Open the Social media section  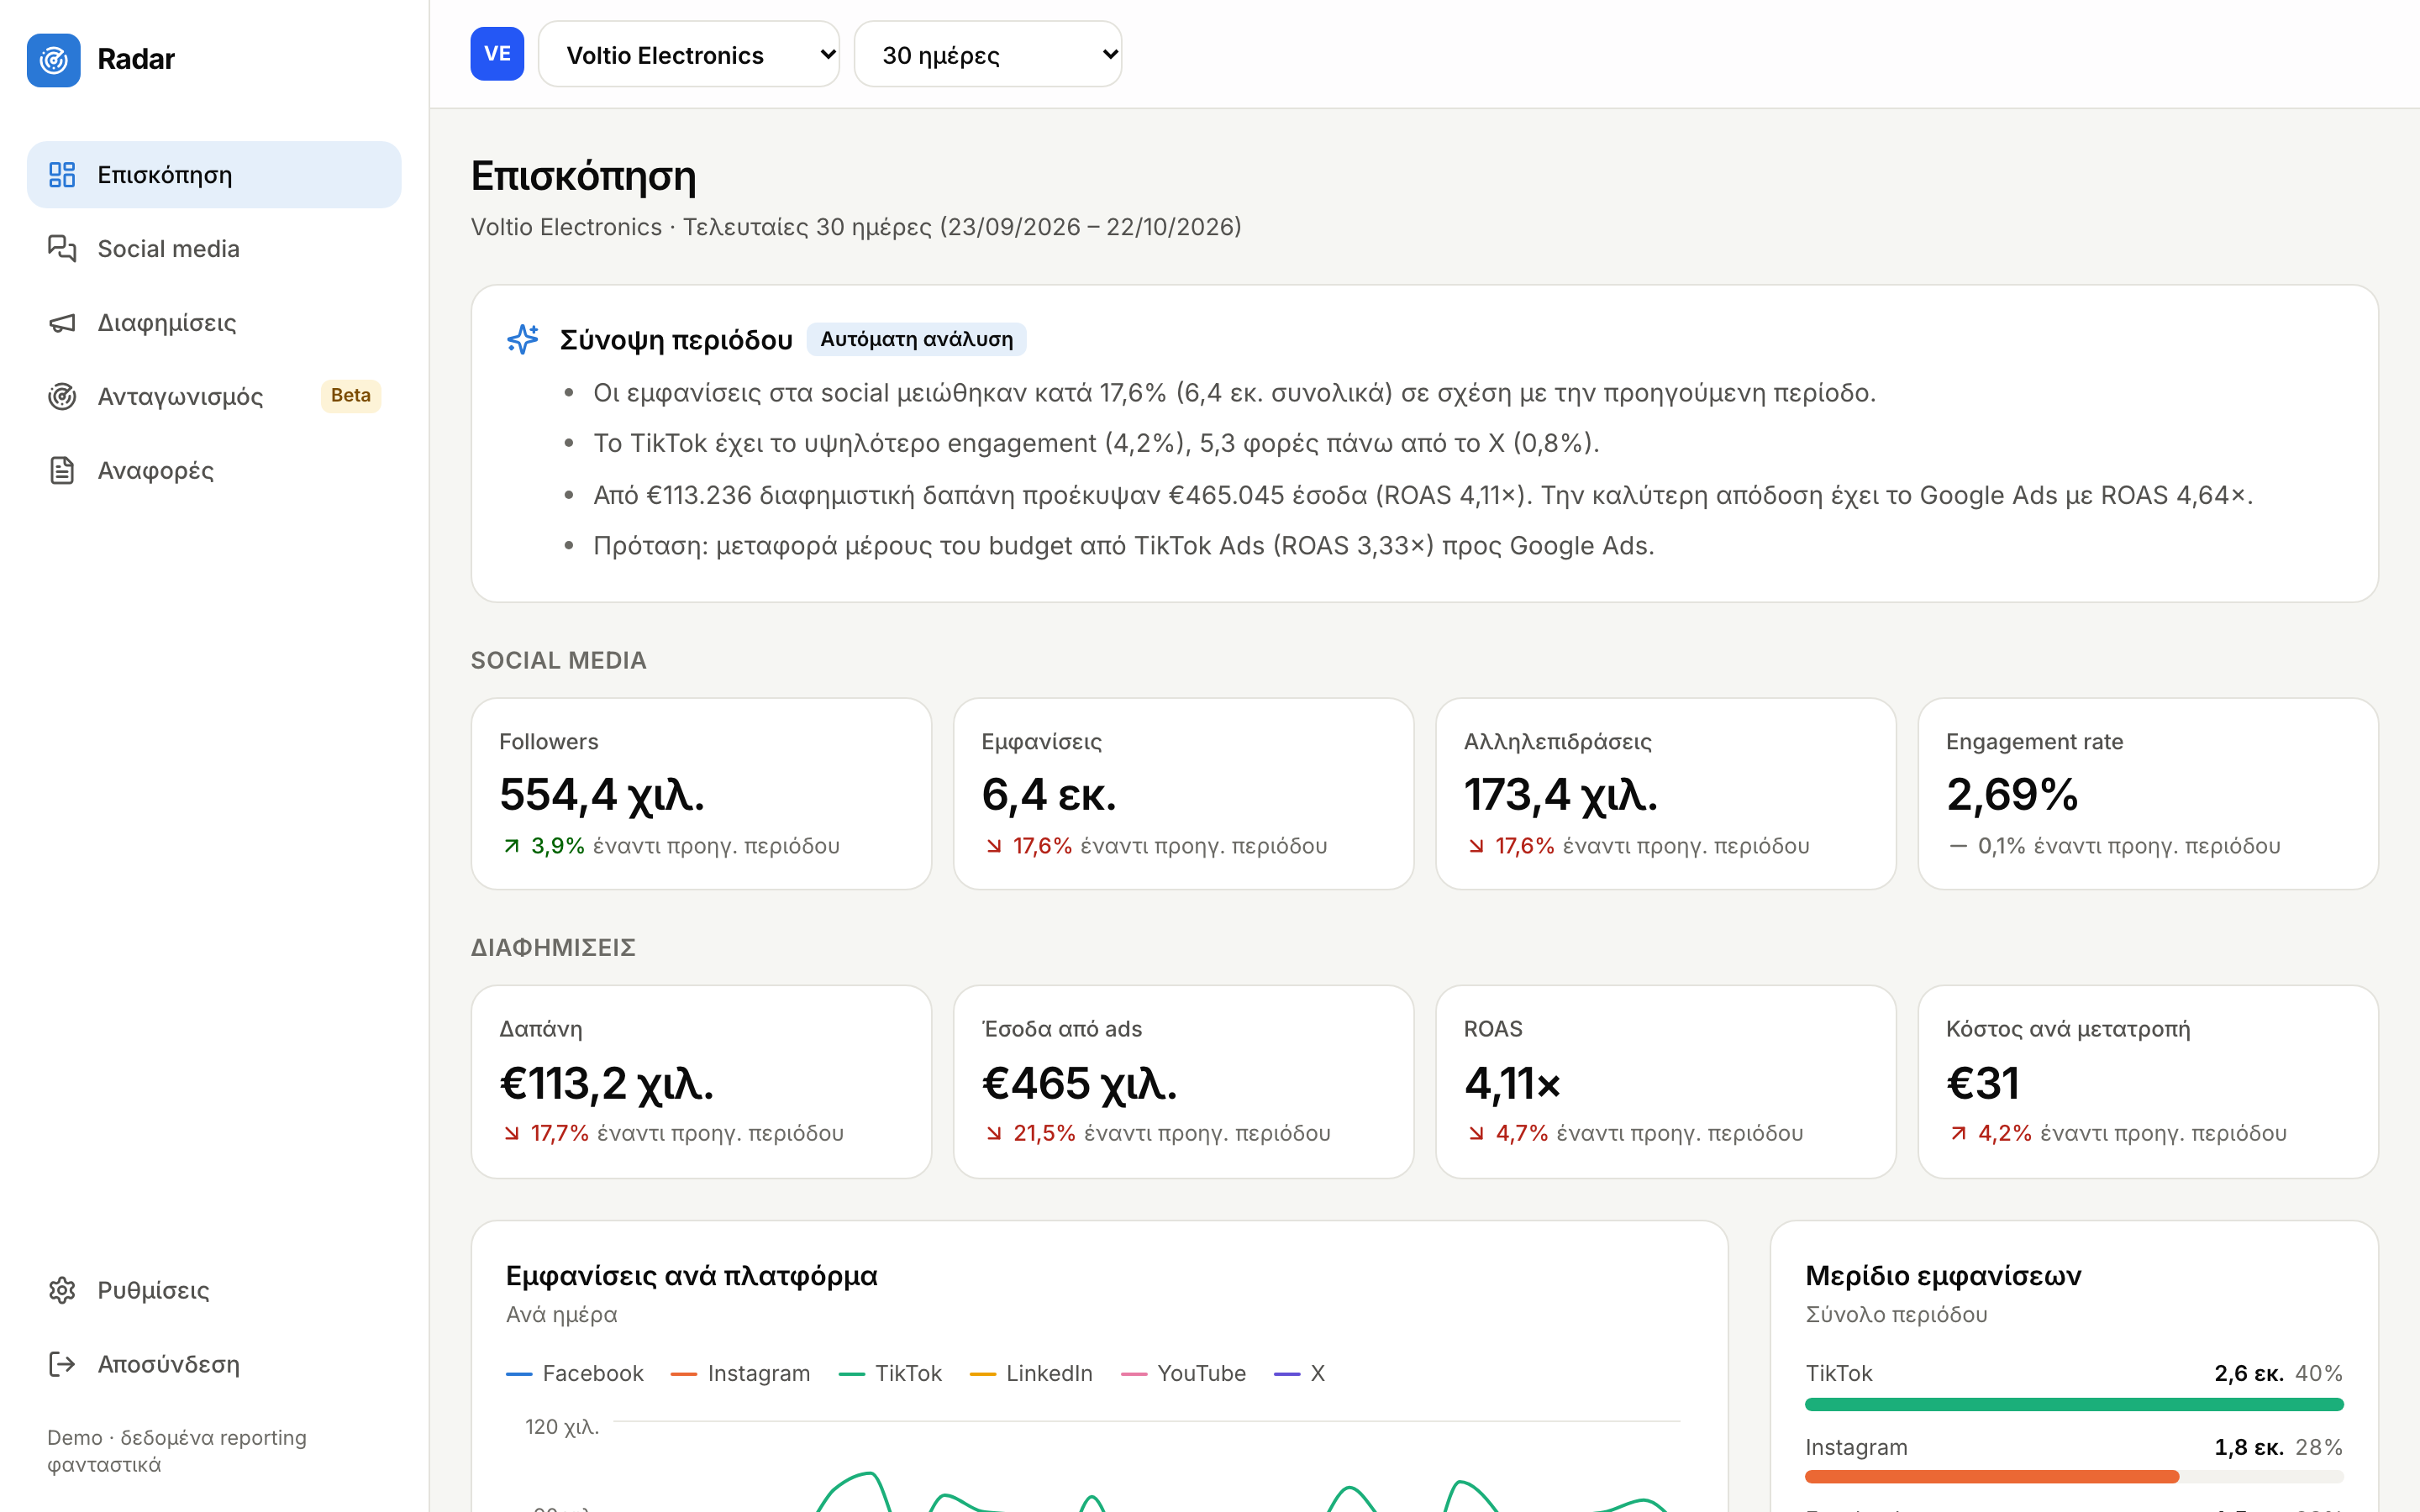pyautogui.click(x=214, y=249)
